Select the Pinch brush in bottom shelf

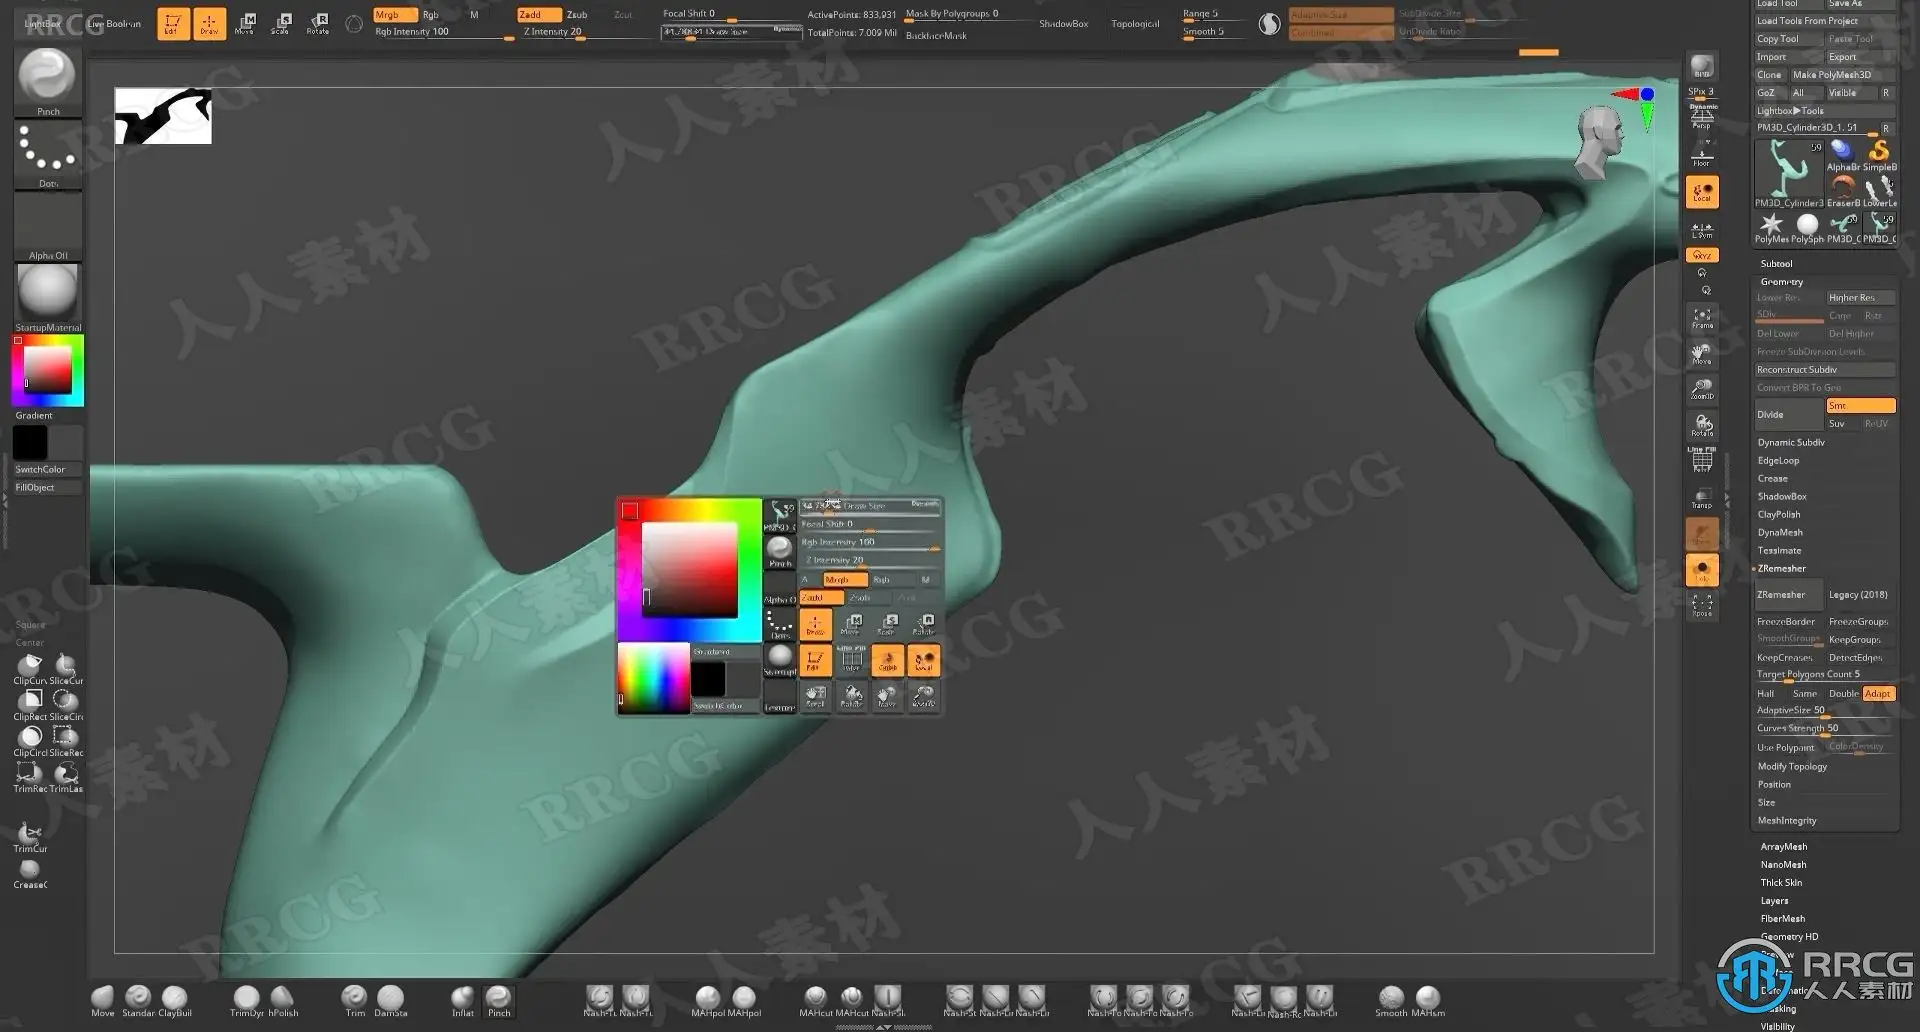[498, 1000]
